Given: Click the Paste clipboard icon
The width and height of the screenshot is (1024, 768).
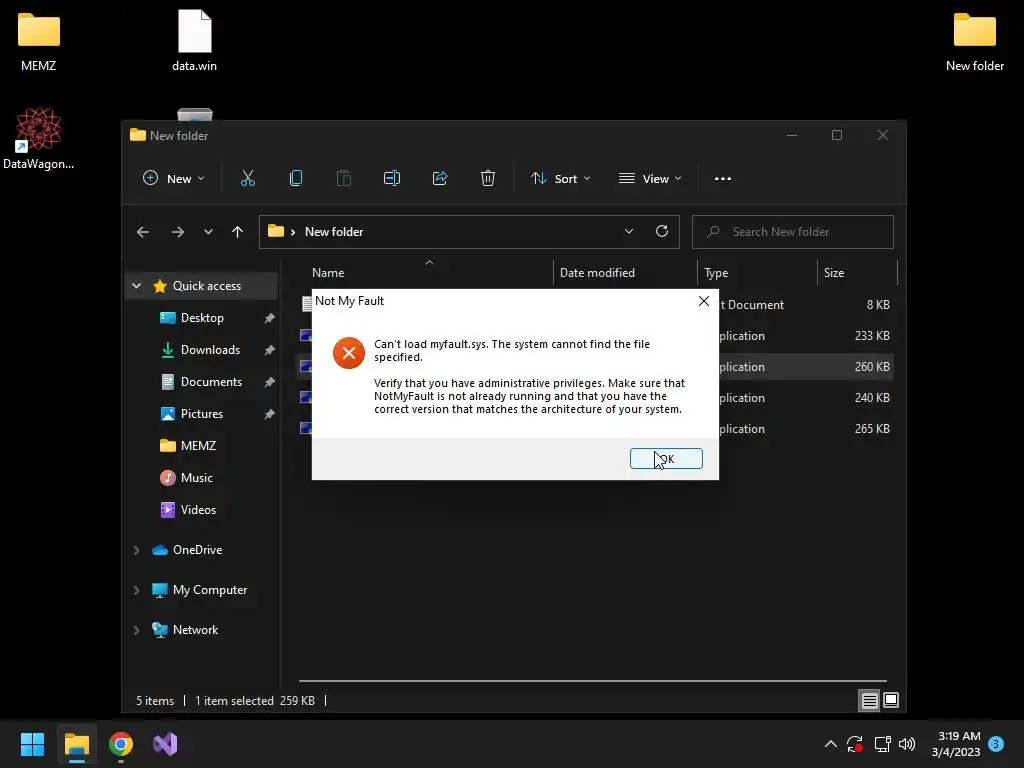Looking at the screenshot, I should coord(344,178).
